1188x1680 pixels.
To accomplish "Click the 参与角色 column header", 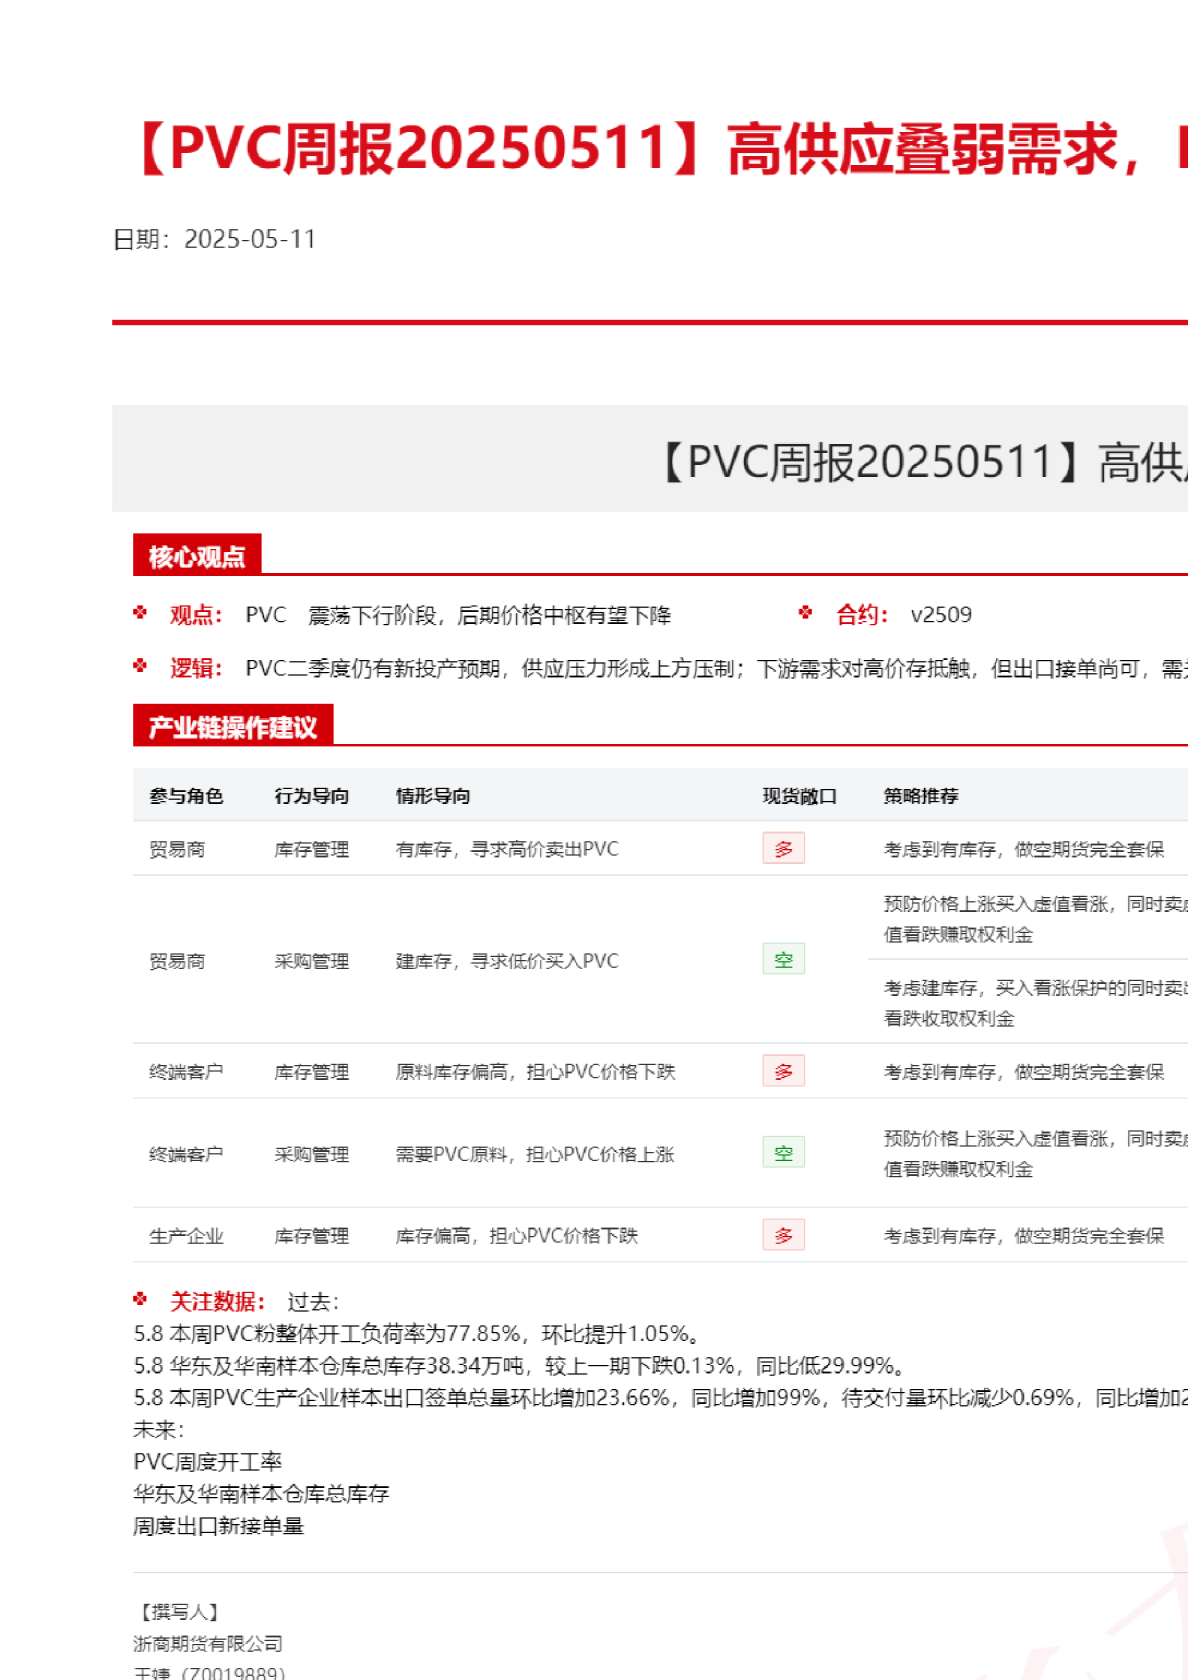I will 186,796.
